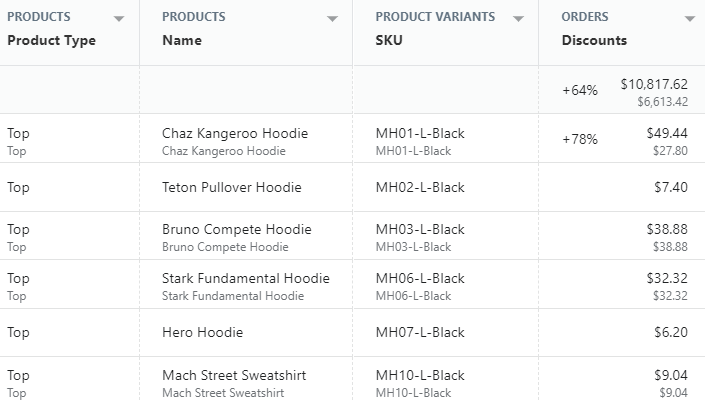705x400 pixels.
Task: Click the +78% change indicator
Action: (x=580, y=139)
